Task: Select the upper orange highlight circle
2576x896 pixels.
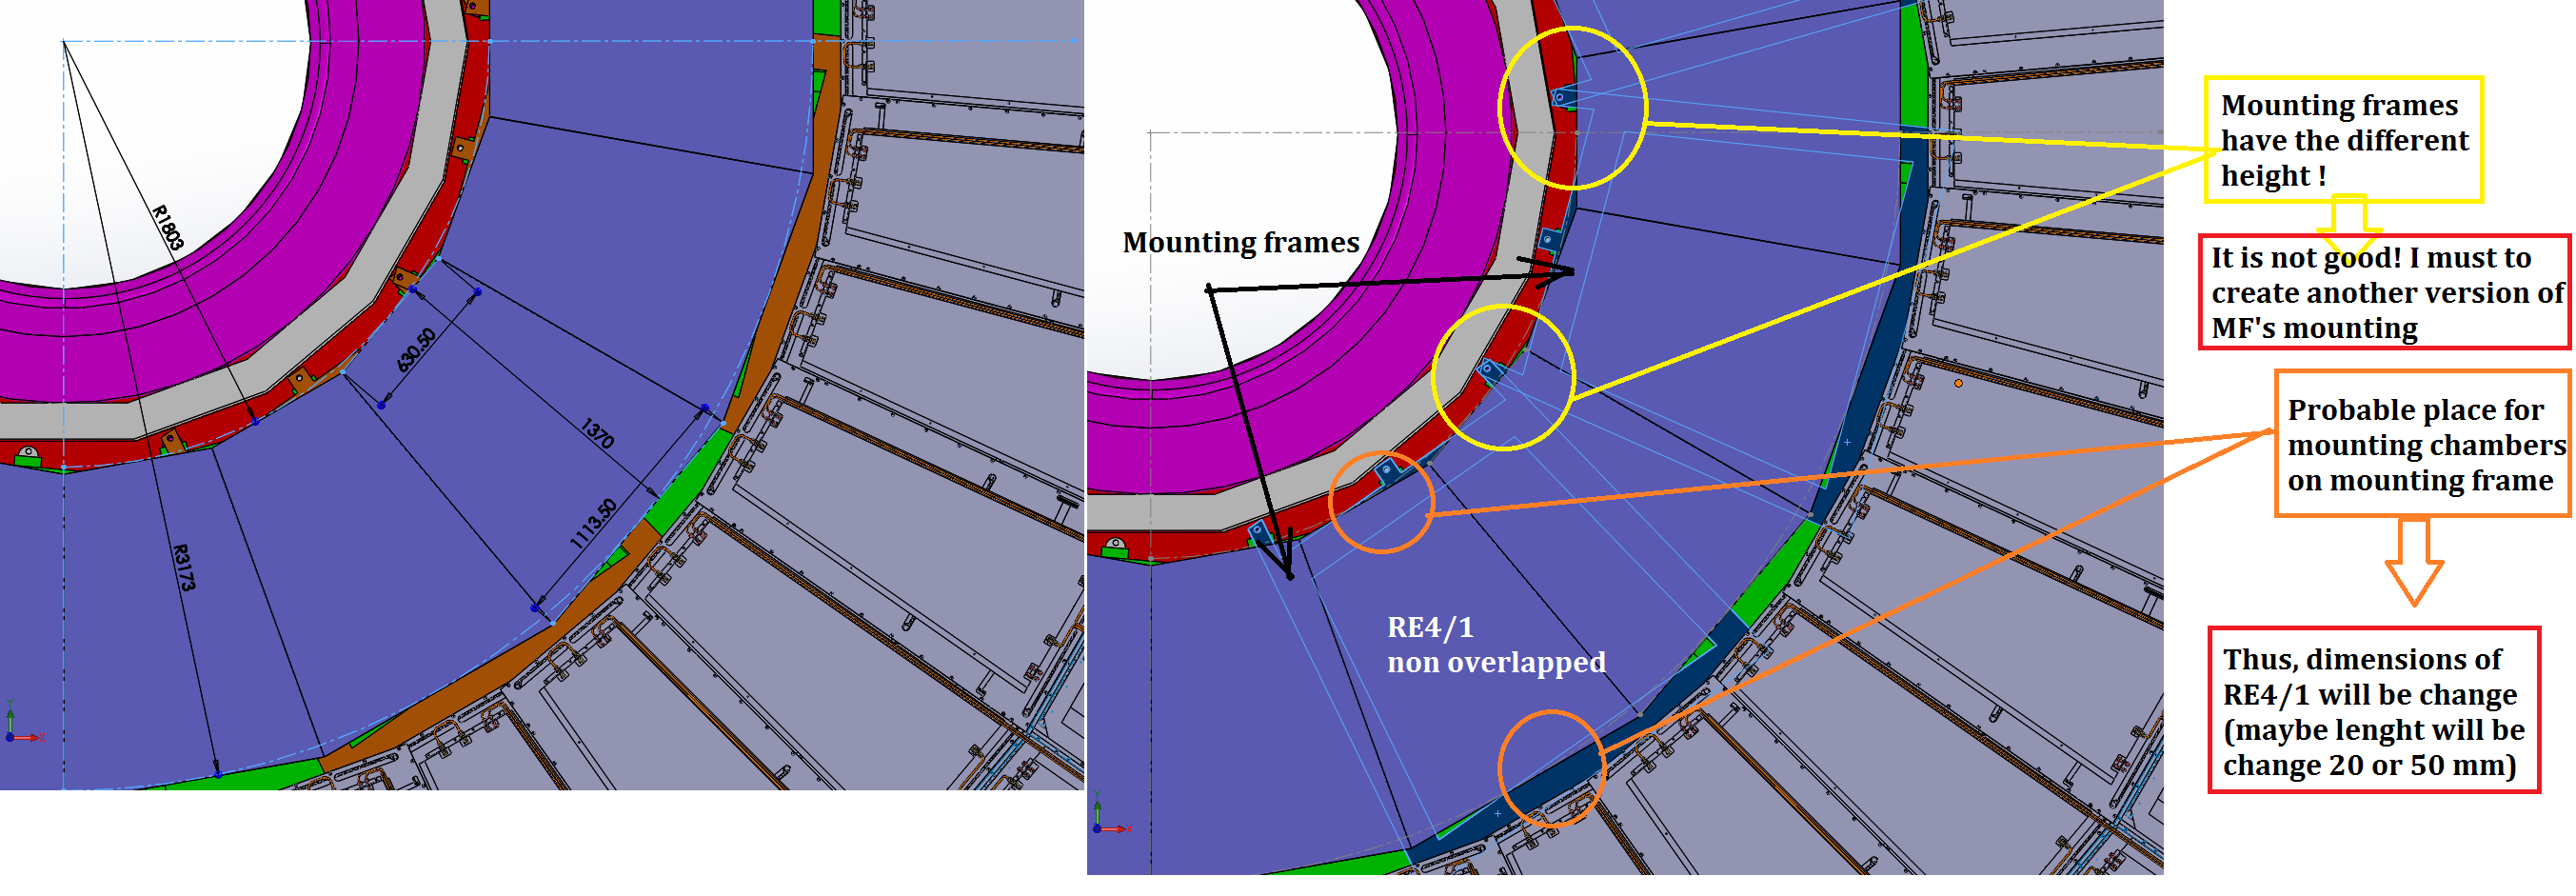Action: pos(1381,501)
